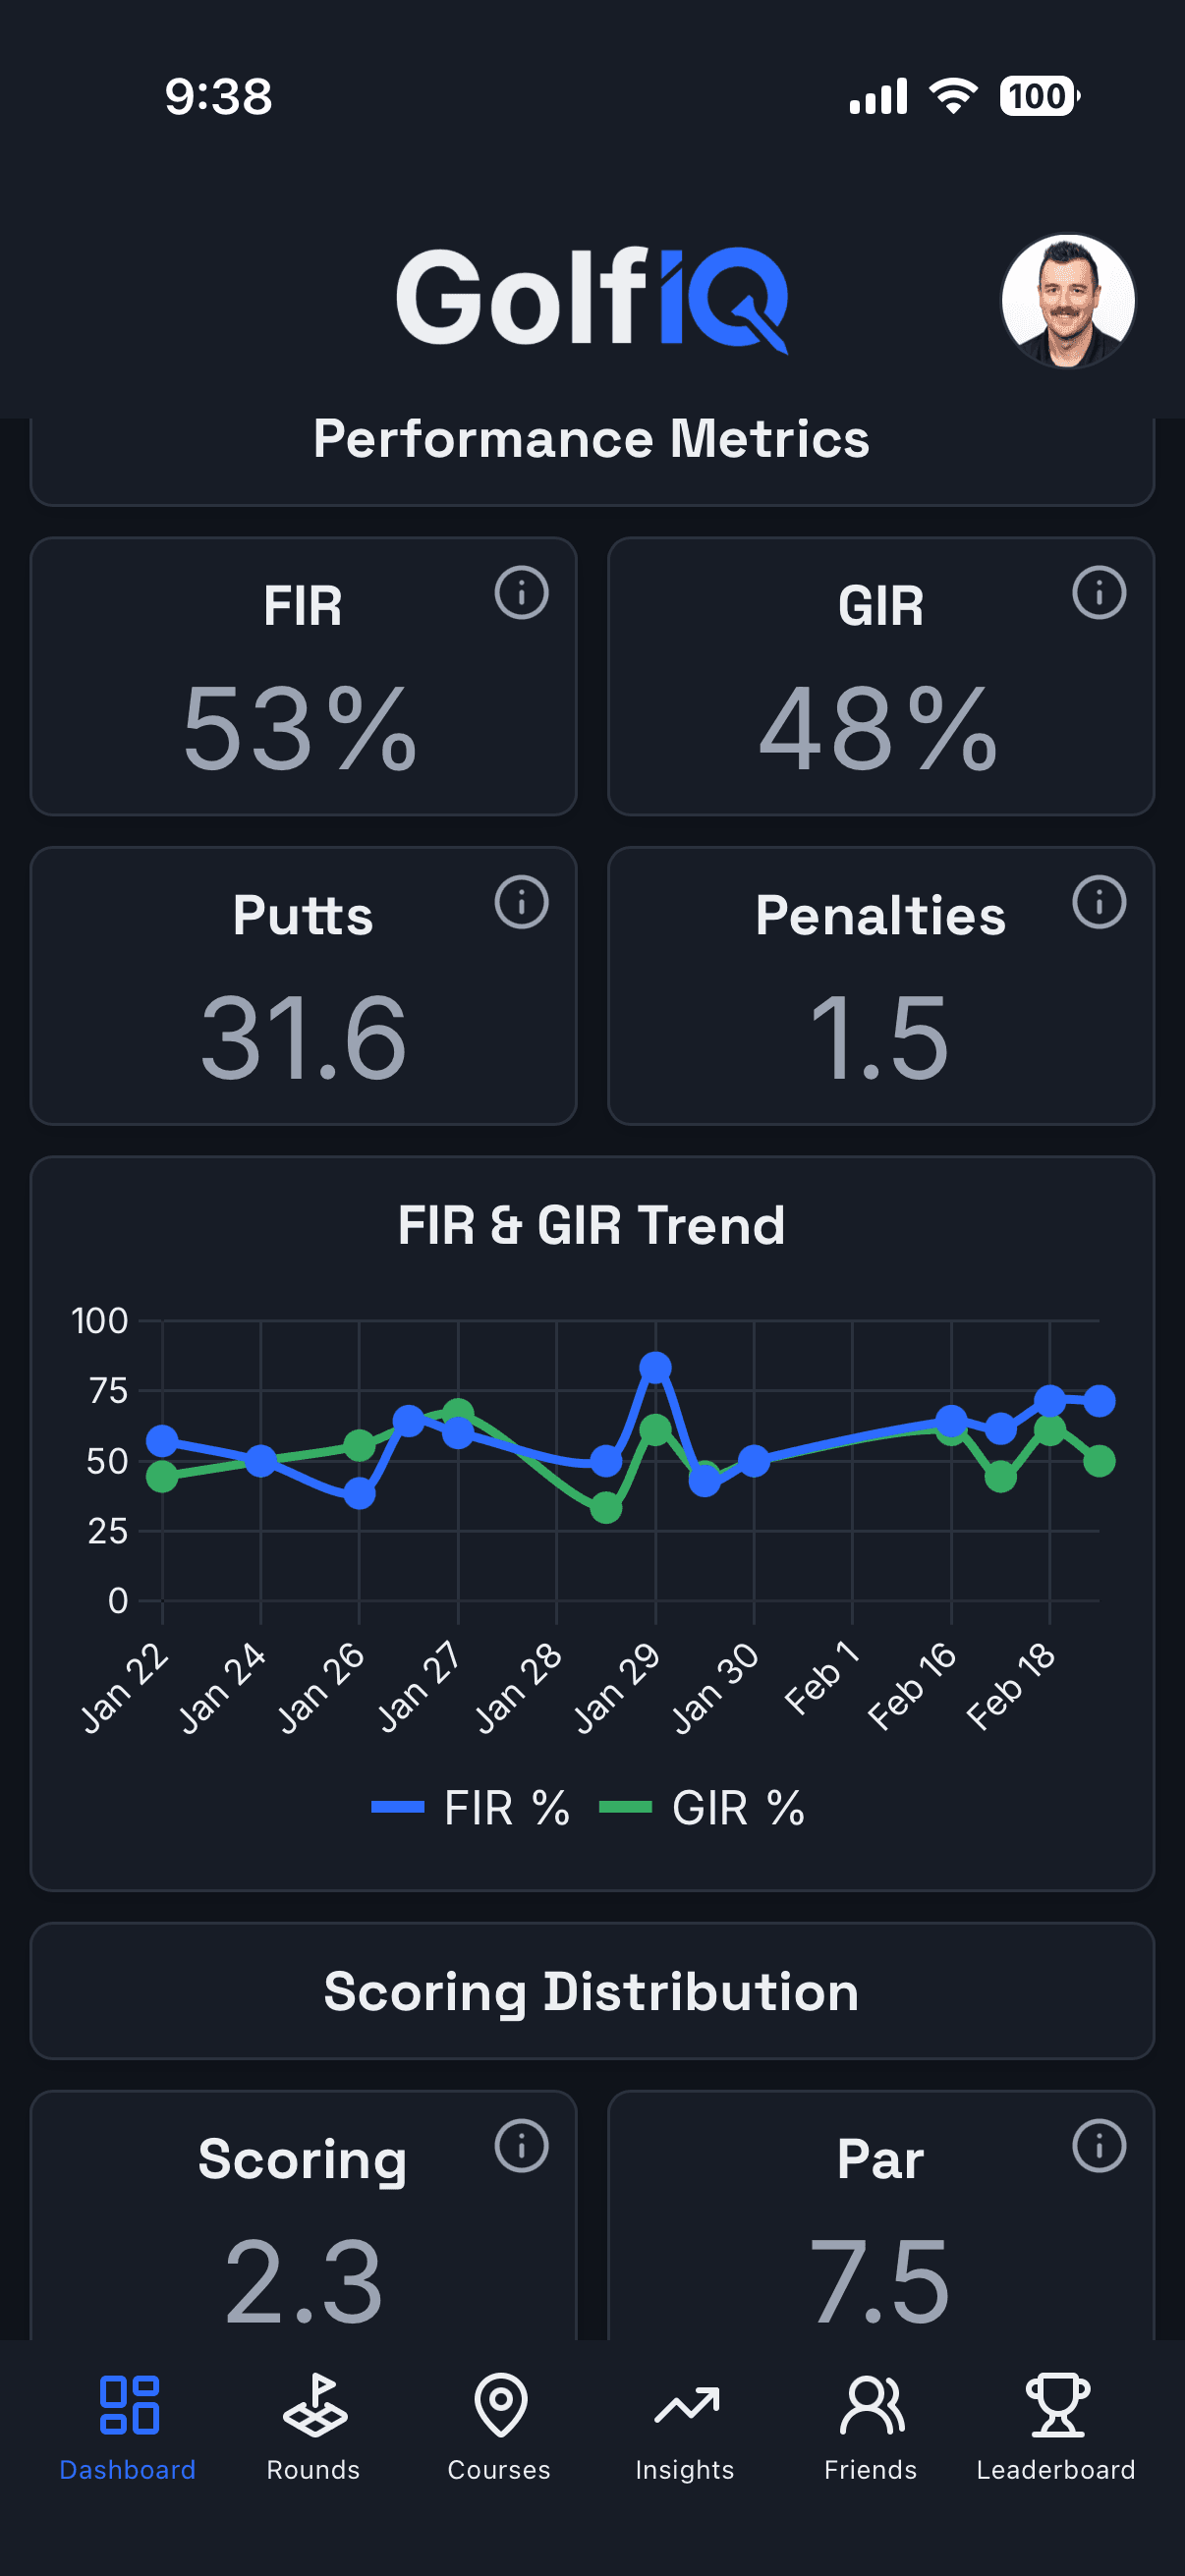Tap the Scoring Distribution header
This screenshot has width=1185, height=2576.
click(592, 1990)
